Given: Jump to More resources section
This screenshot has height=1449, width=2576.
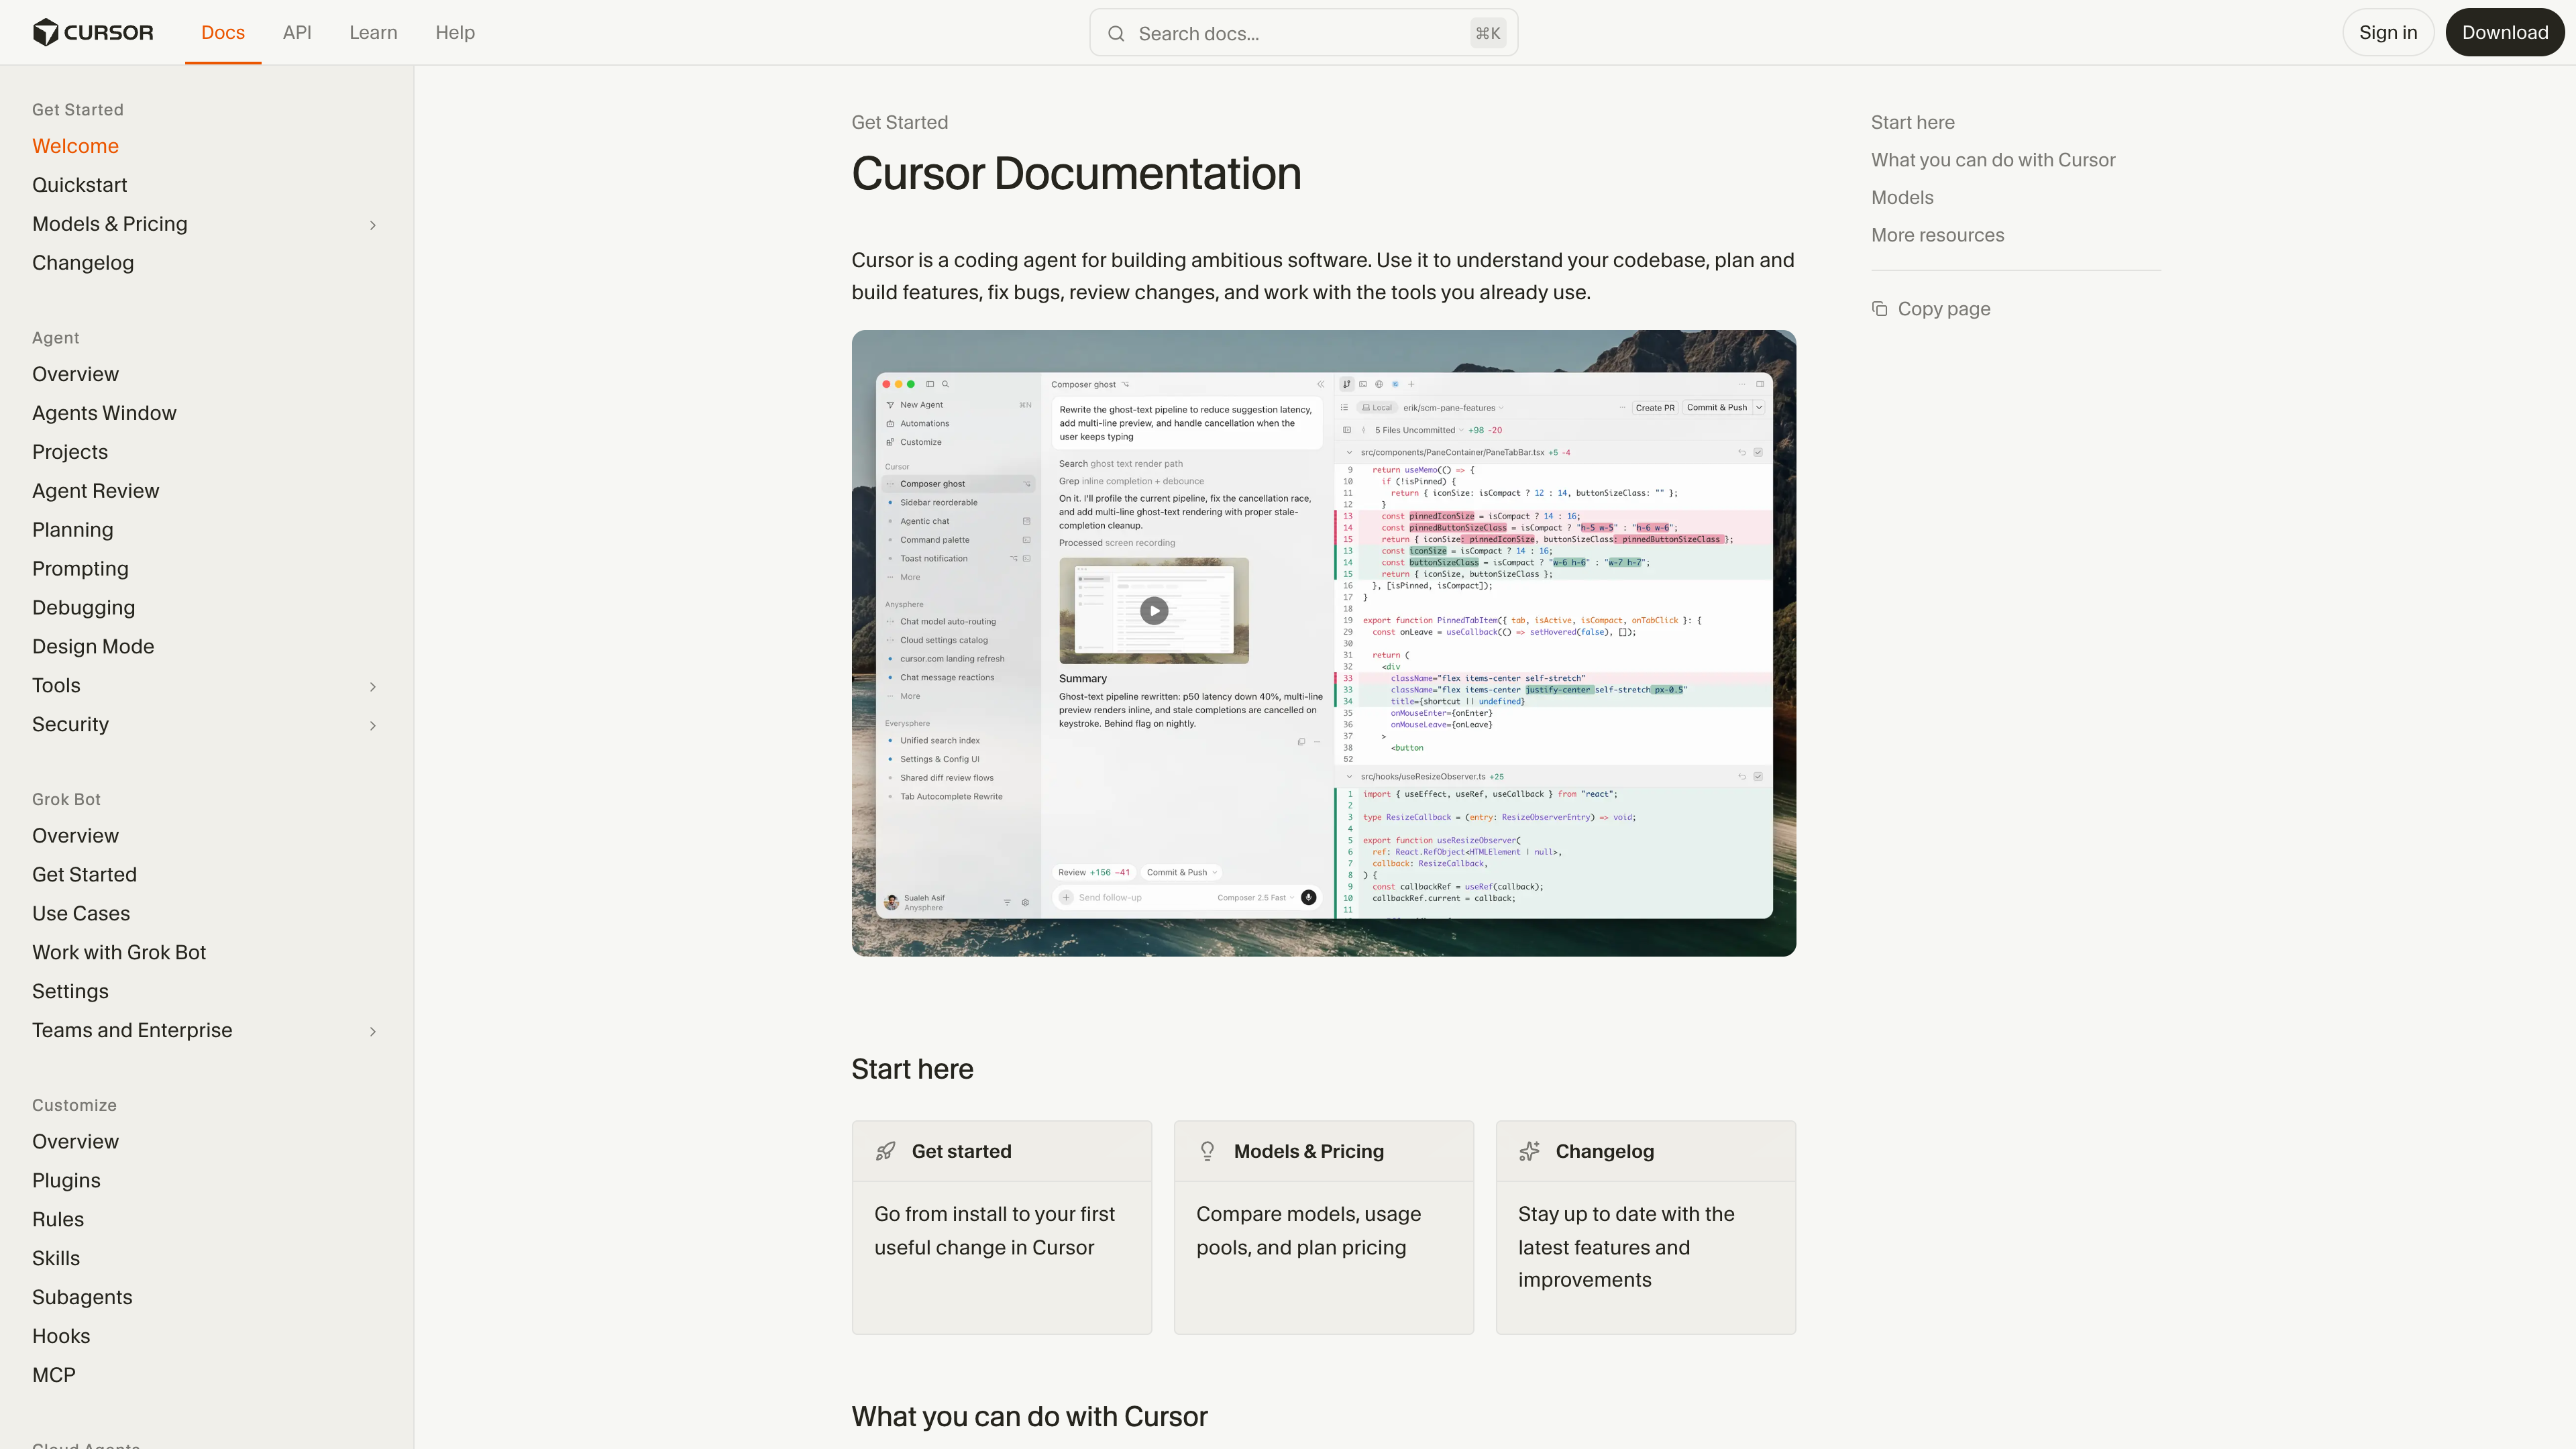Looking at the screenshot, I should pyautogui.click(x=1937, y=235).
